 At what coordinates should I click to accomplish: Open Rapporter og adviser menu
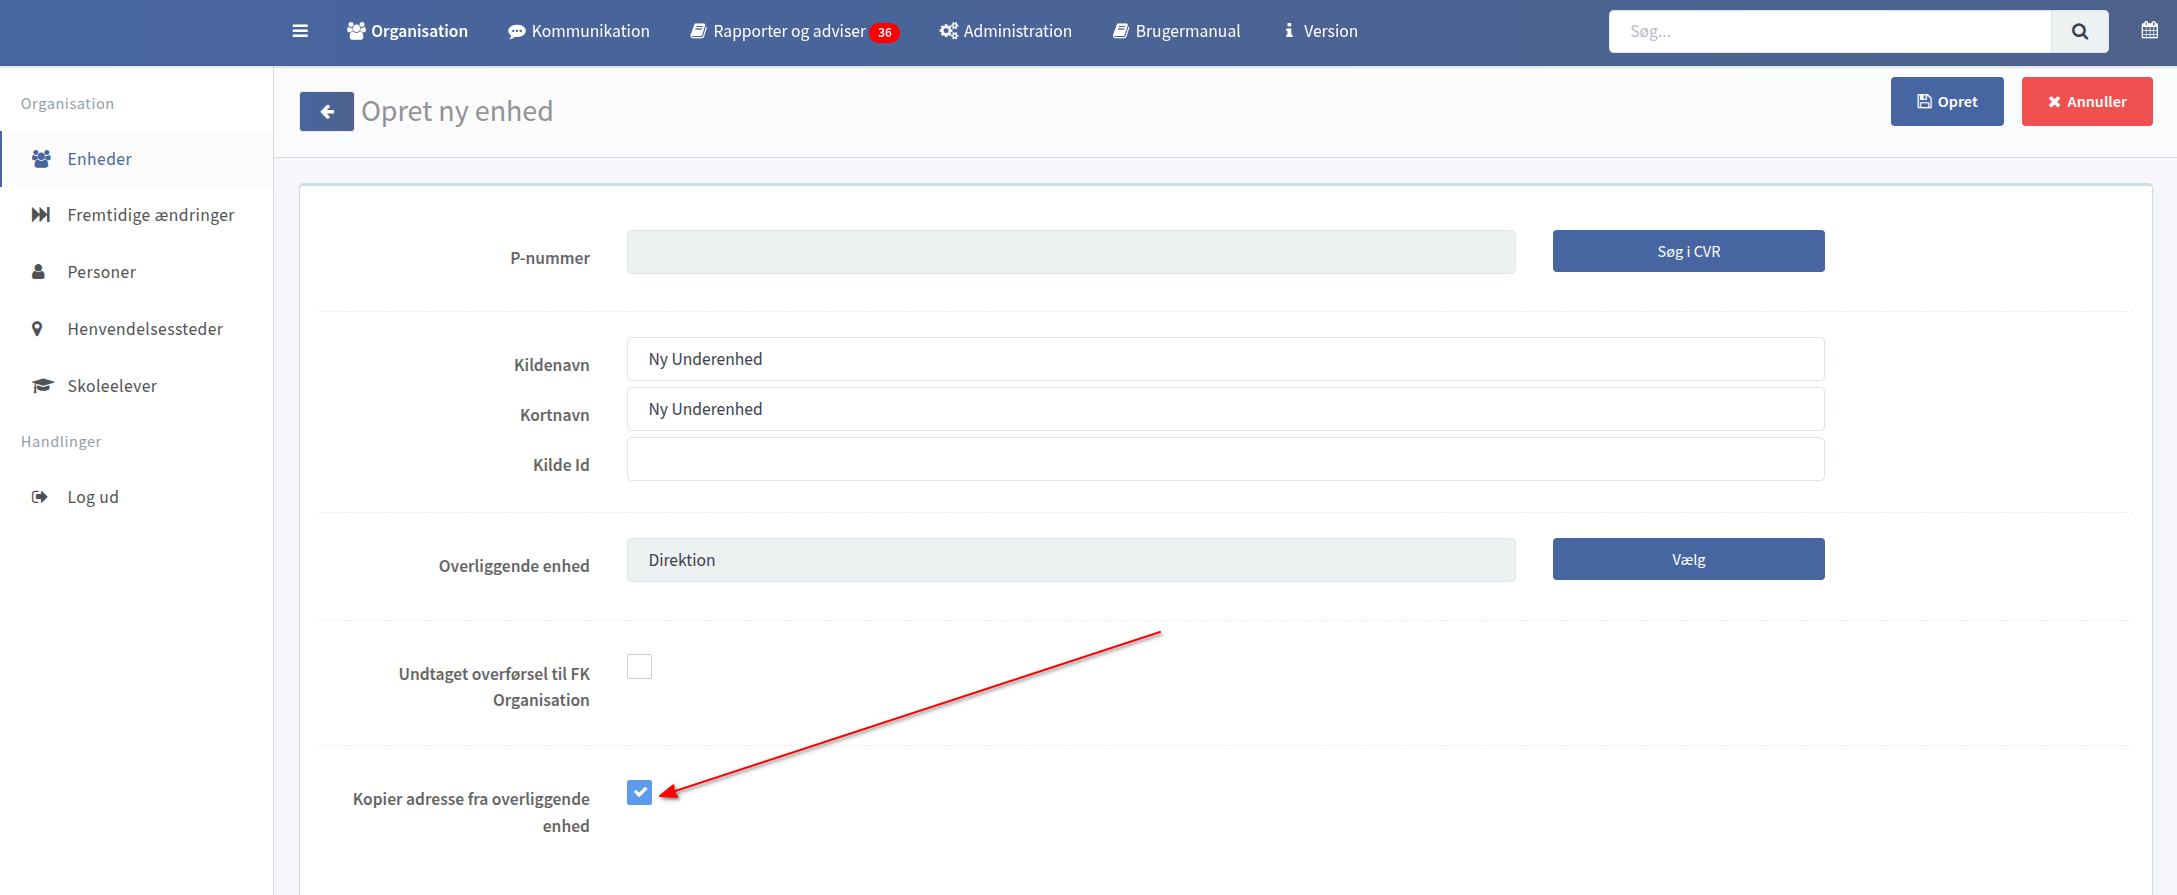[793, 31]
